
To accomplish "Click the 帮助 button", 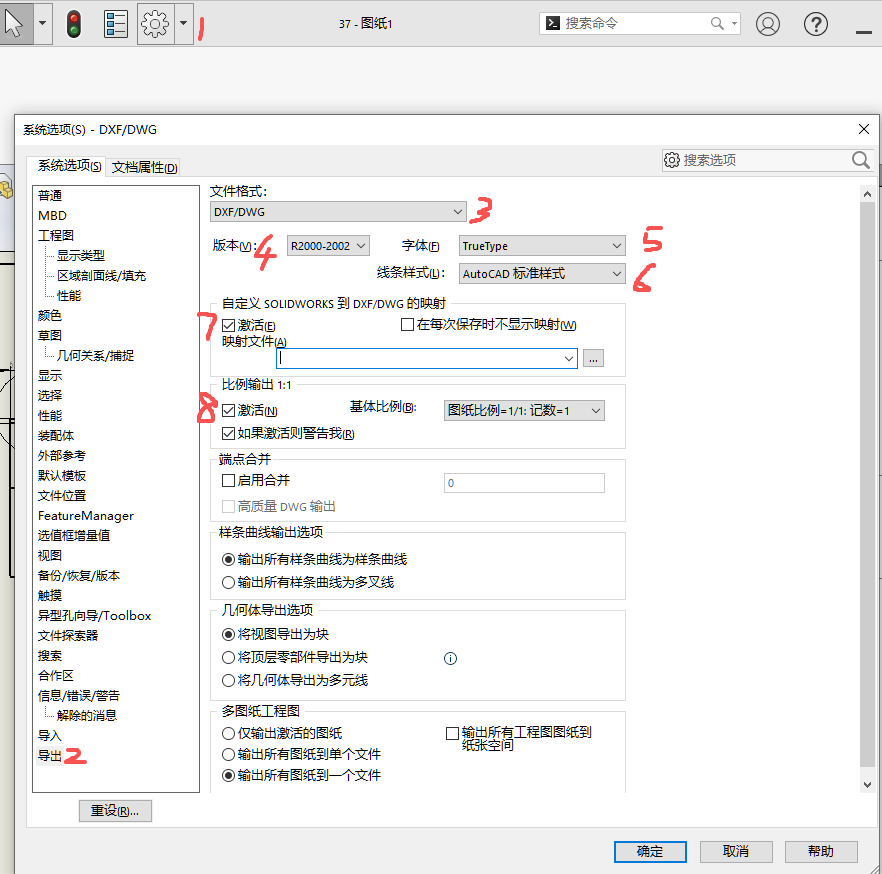I will coord(821,852).
